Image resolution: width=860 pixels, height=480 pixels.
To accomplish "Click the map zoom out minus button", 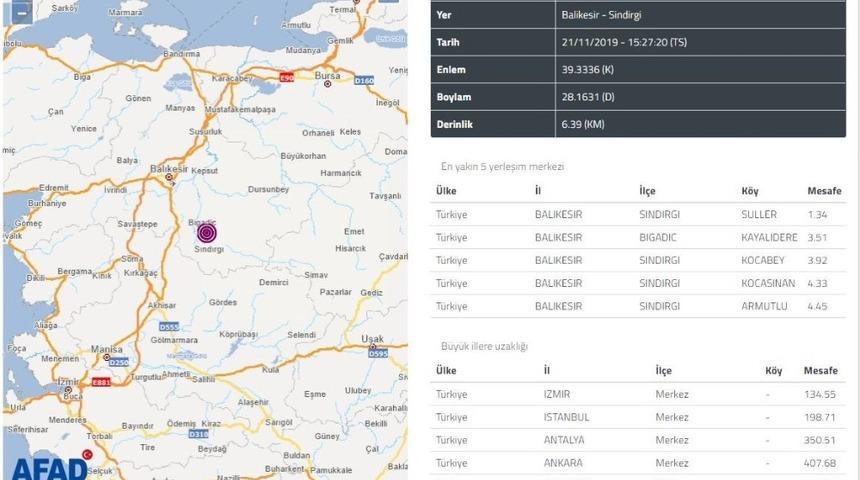I will click(22, 15).
